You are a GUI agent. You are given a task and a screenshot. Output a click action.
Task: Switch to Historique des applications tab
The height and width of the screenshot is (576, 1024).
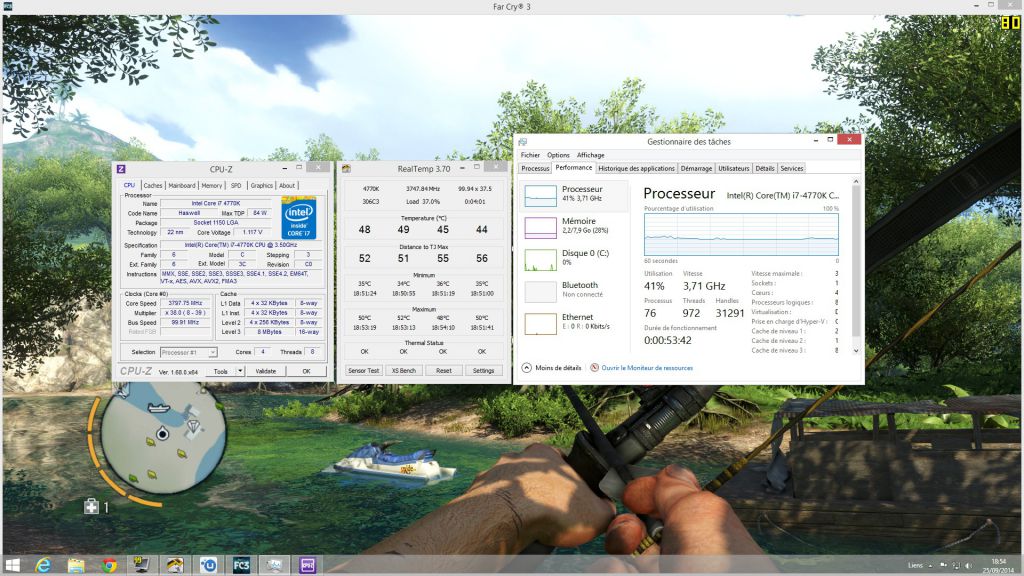(636, 168)
